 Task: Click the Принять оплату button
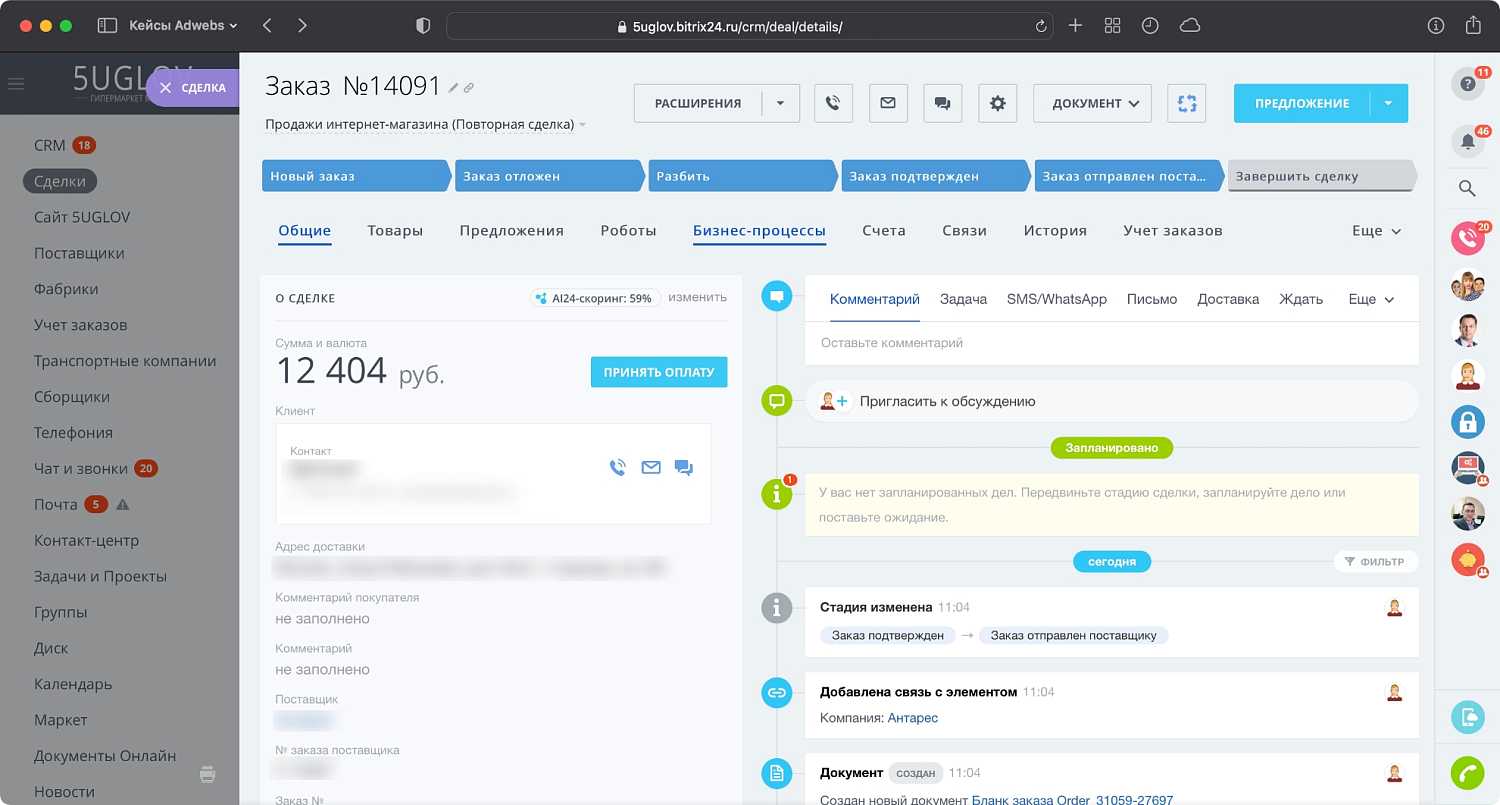[x=658, y=371]
